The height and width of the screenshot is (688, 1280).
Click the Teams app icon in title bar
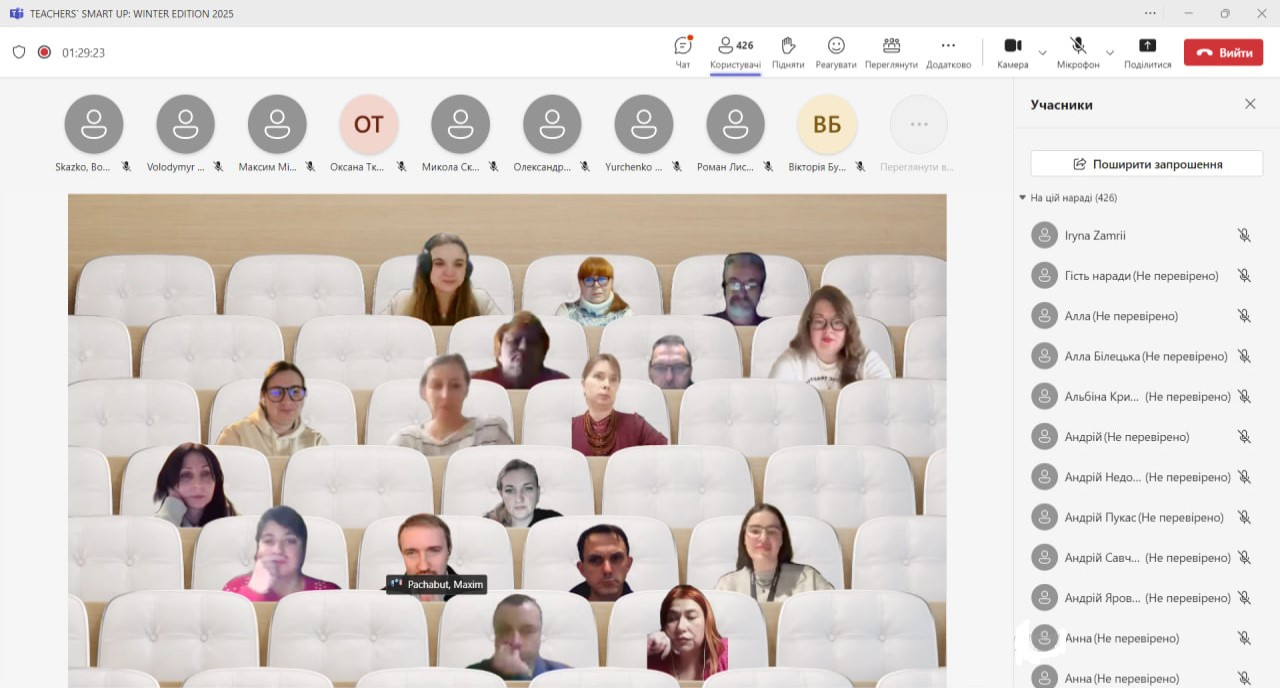(x=16, y=14)
